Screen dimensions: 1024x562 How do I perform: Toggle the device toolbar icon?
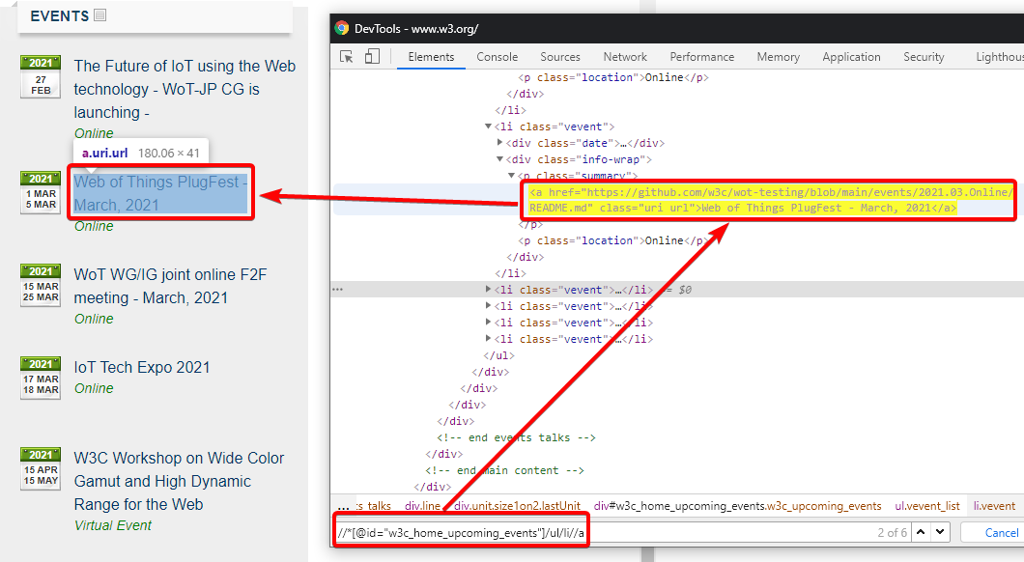pyautogui.click(x=372, y=57)
